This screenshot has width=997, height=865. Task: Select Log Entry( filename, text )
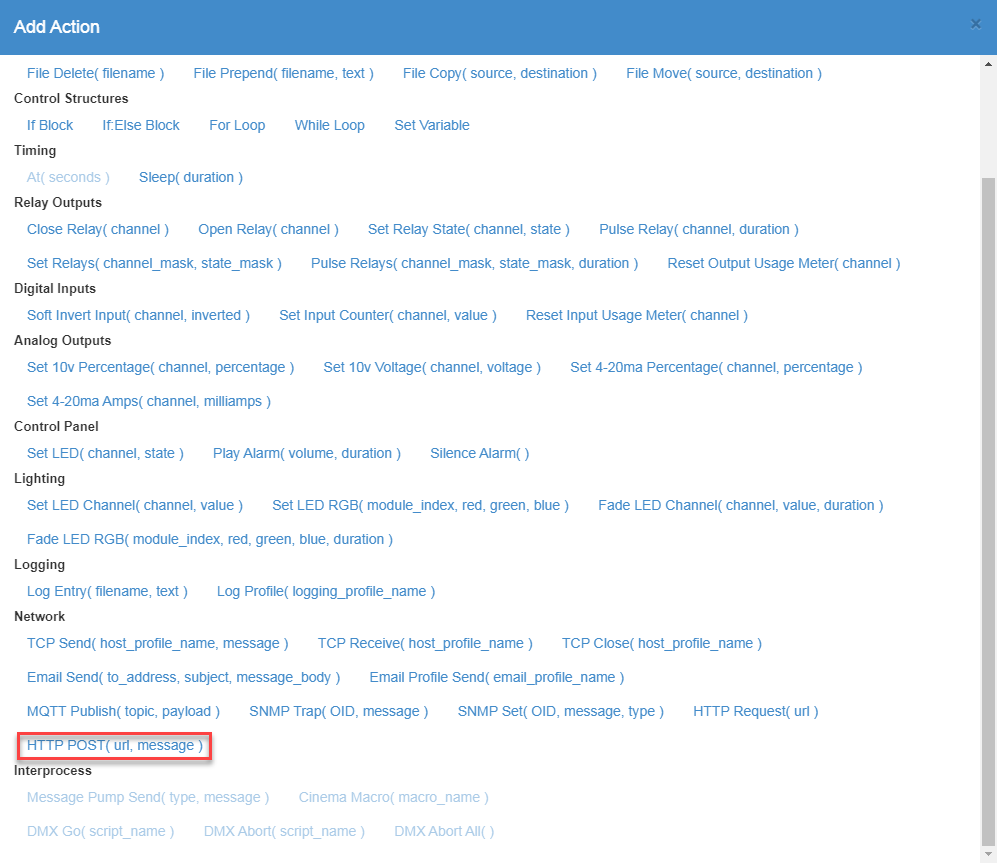pyautogui.click(x=107, y=592)
